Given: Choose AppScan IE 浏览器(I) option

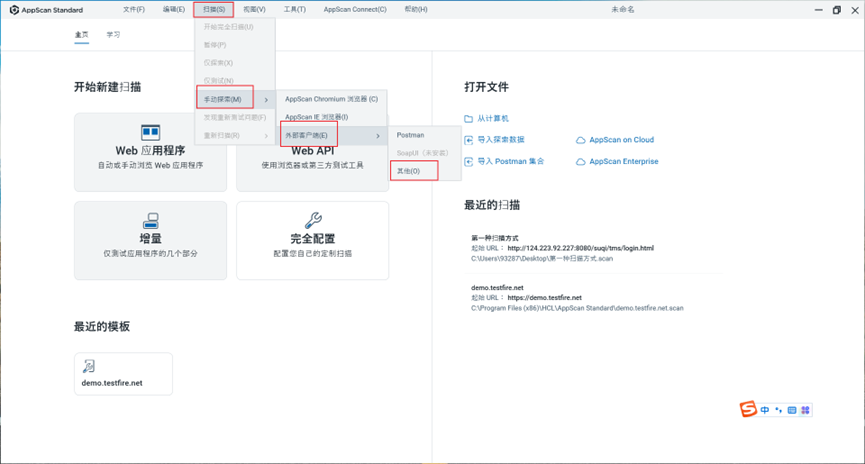Looking at the screenshot, I should coord(317,117).
